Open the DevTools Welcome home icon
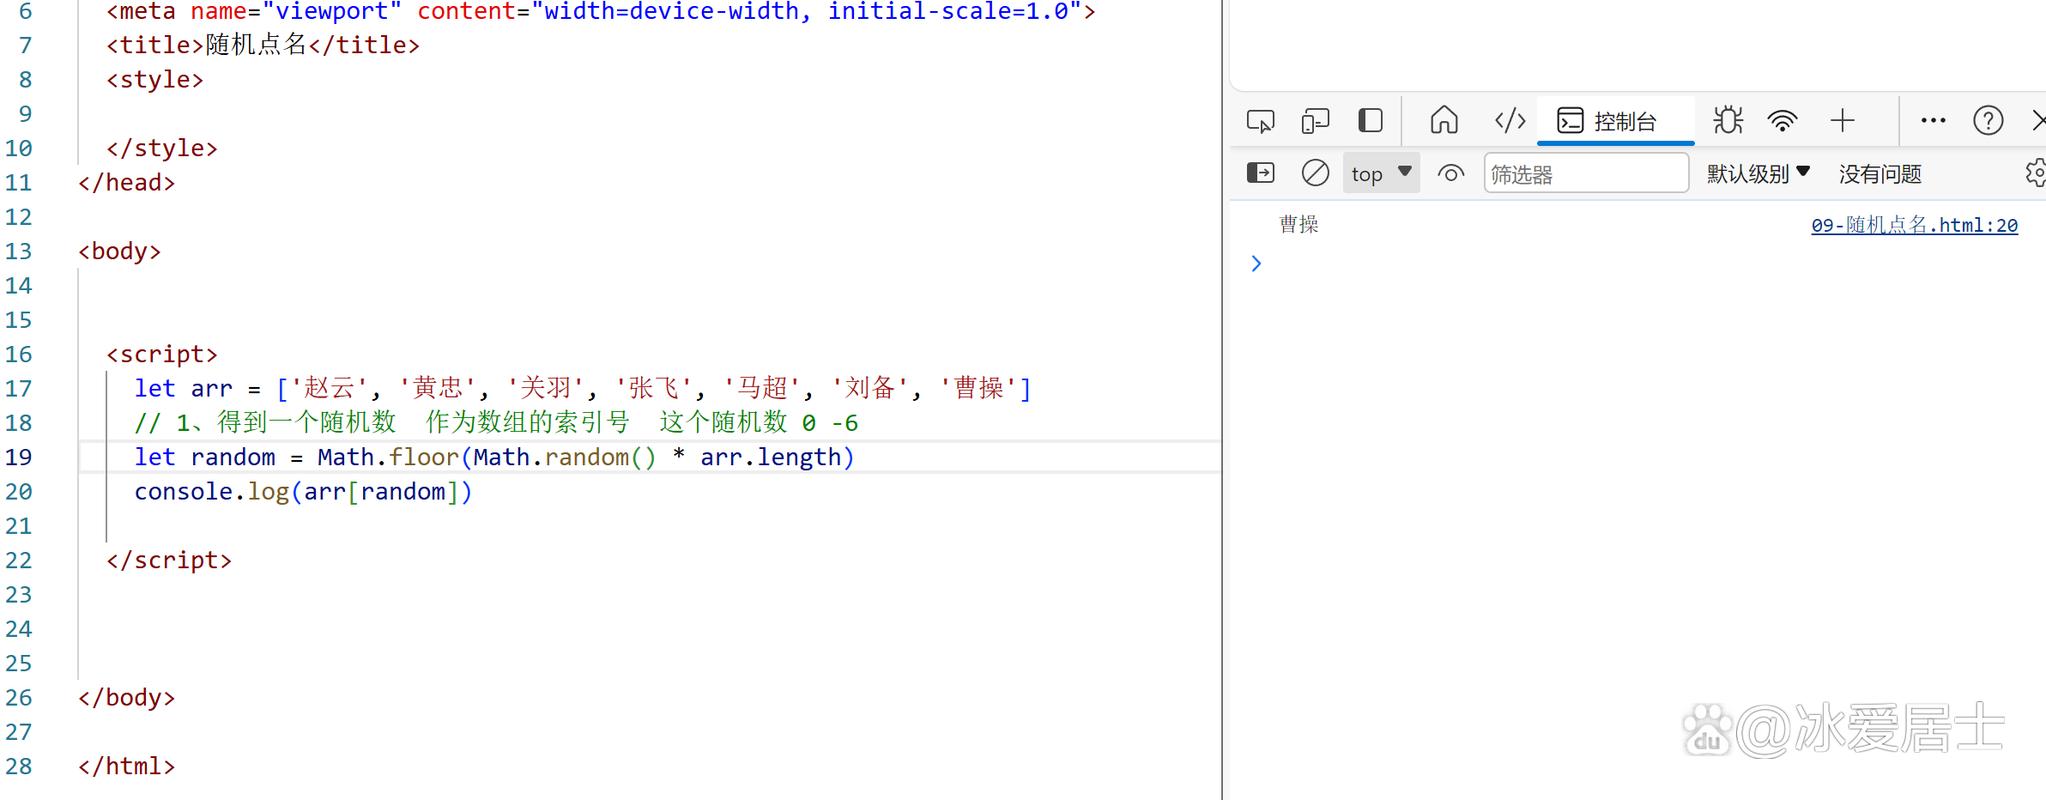 tap(1444, 121)
